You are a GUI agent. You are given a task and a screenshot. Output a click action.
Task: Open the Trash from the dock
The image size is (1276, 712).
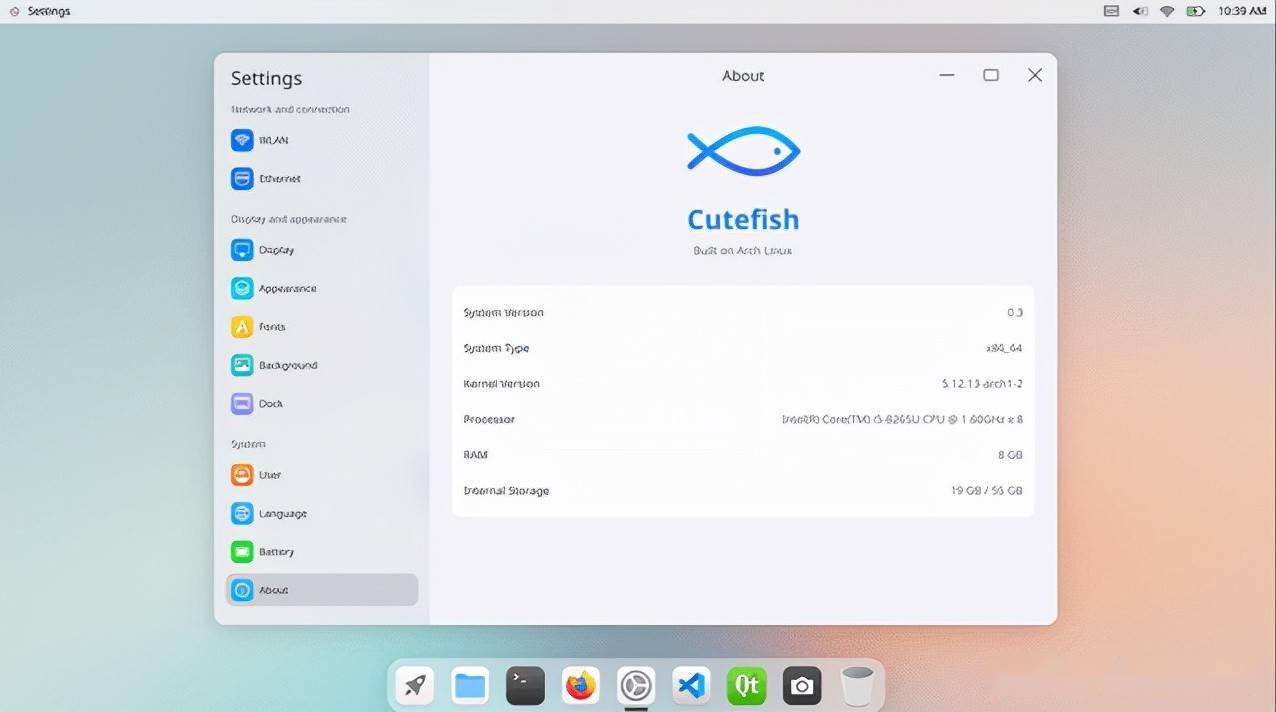click(x=857, y=686)
